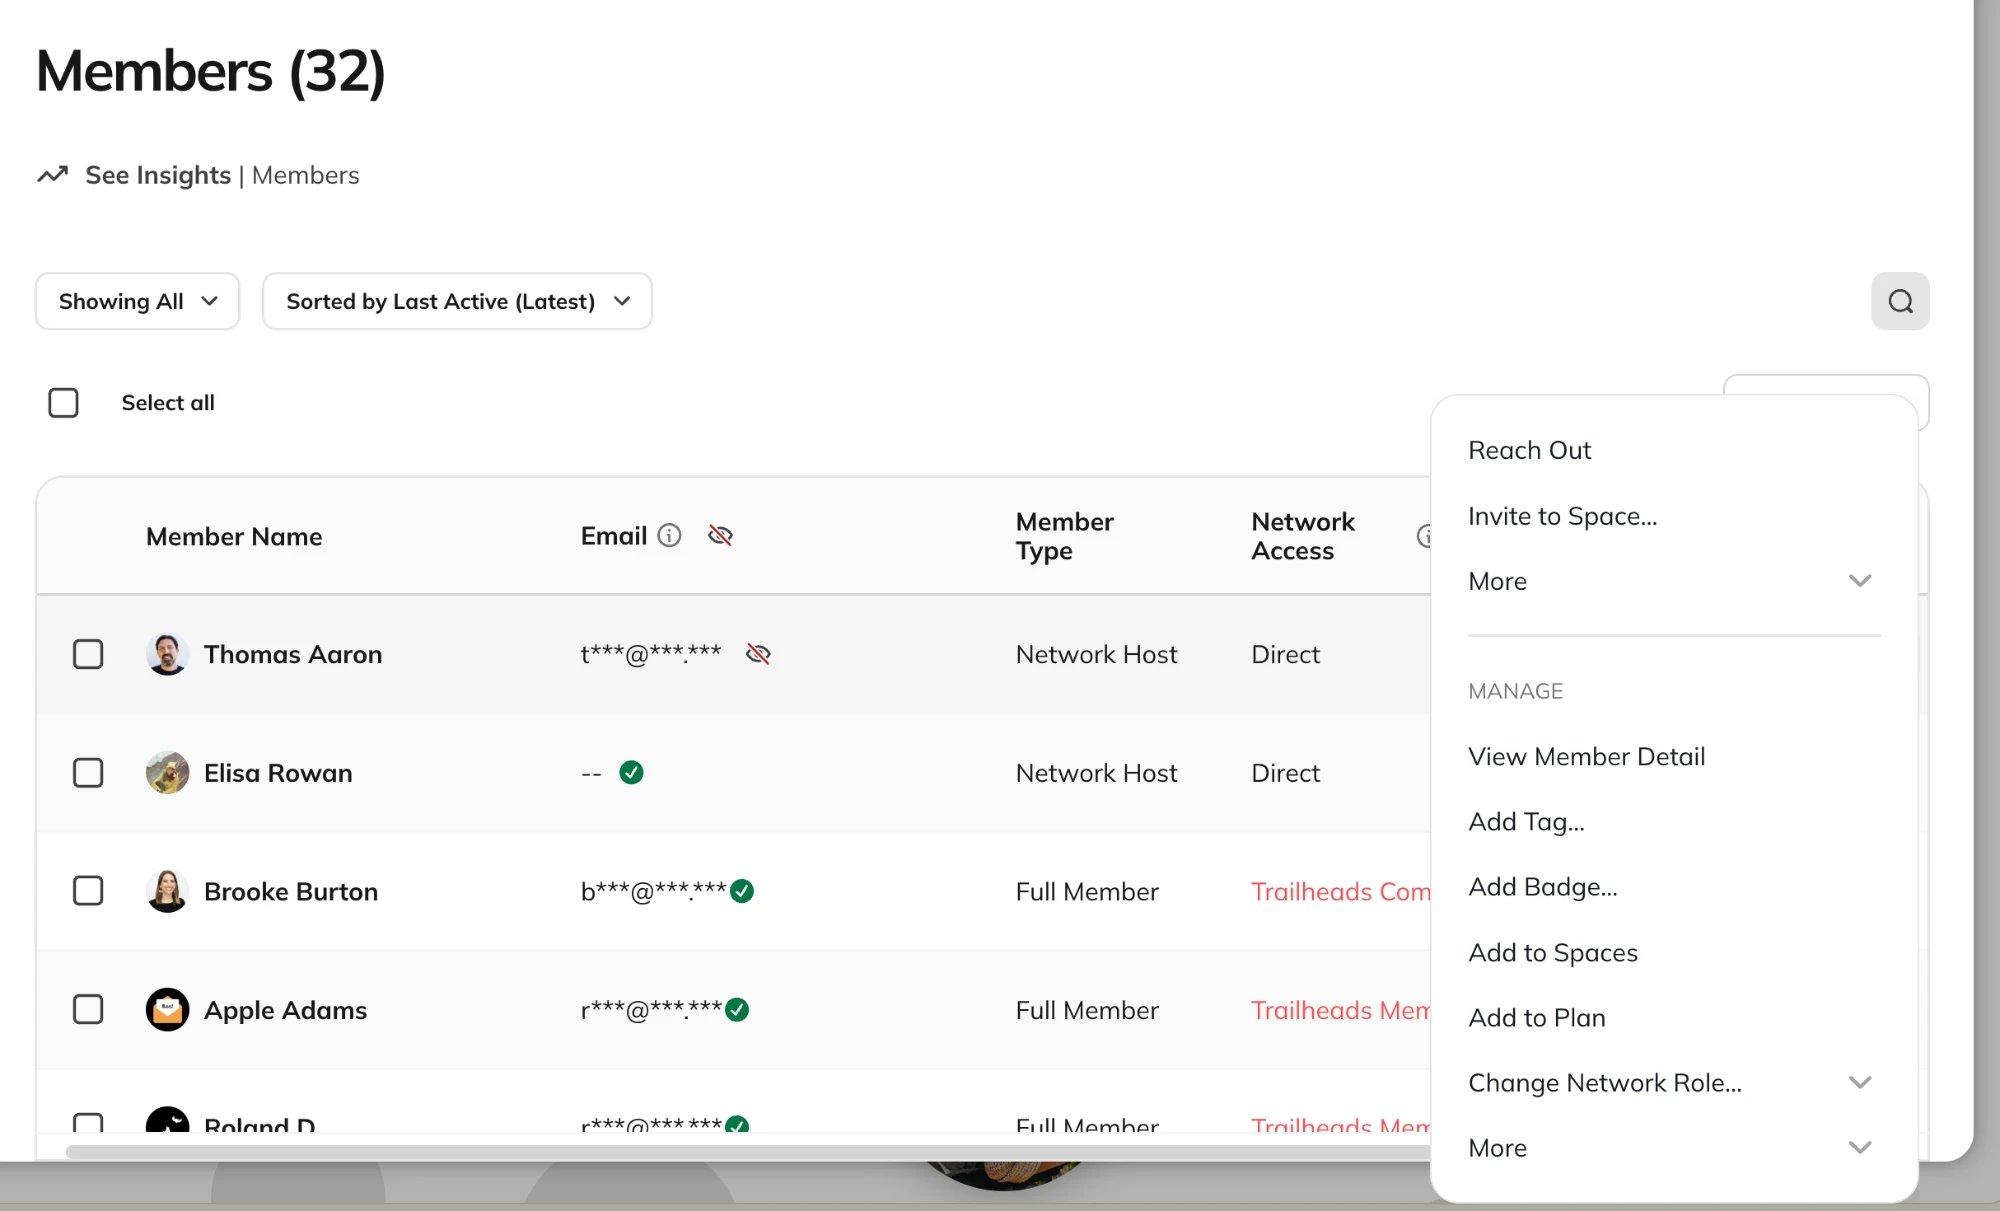Screen dimensions: 2000x1211
Task: Expand the More section under Manage
Action: (1673, 1148)
